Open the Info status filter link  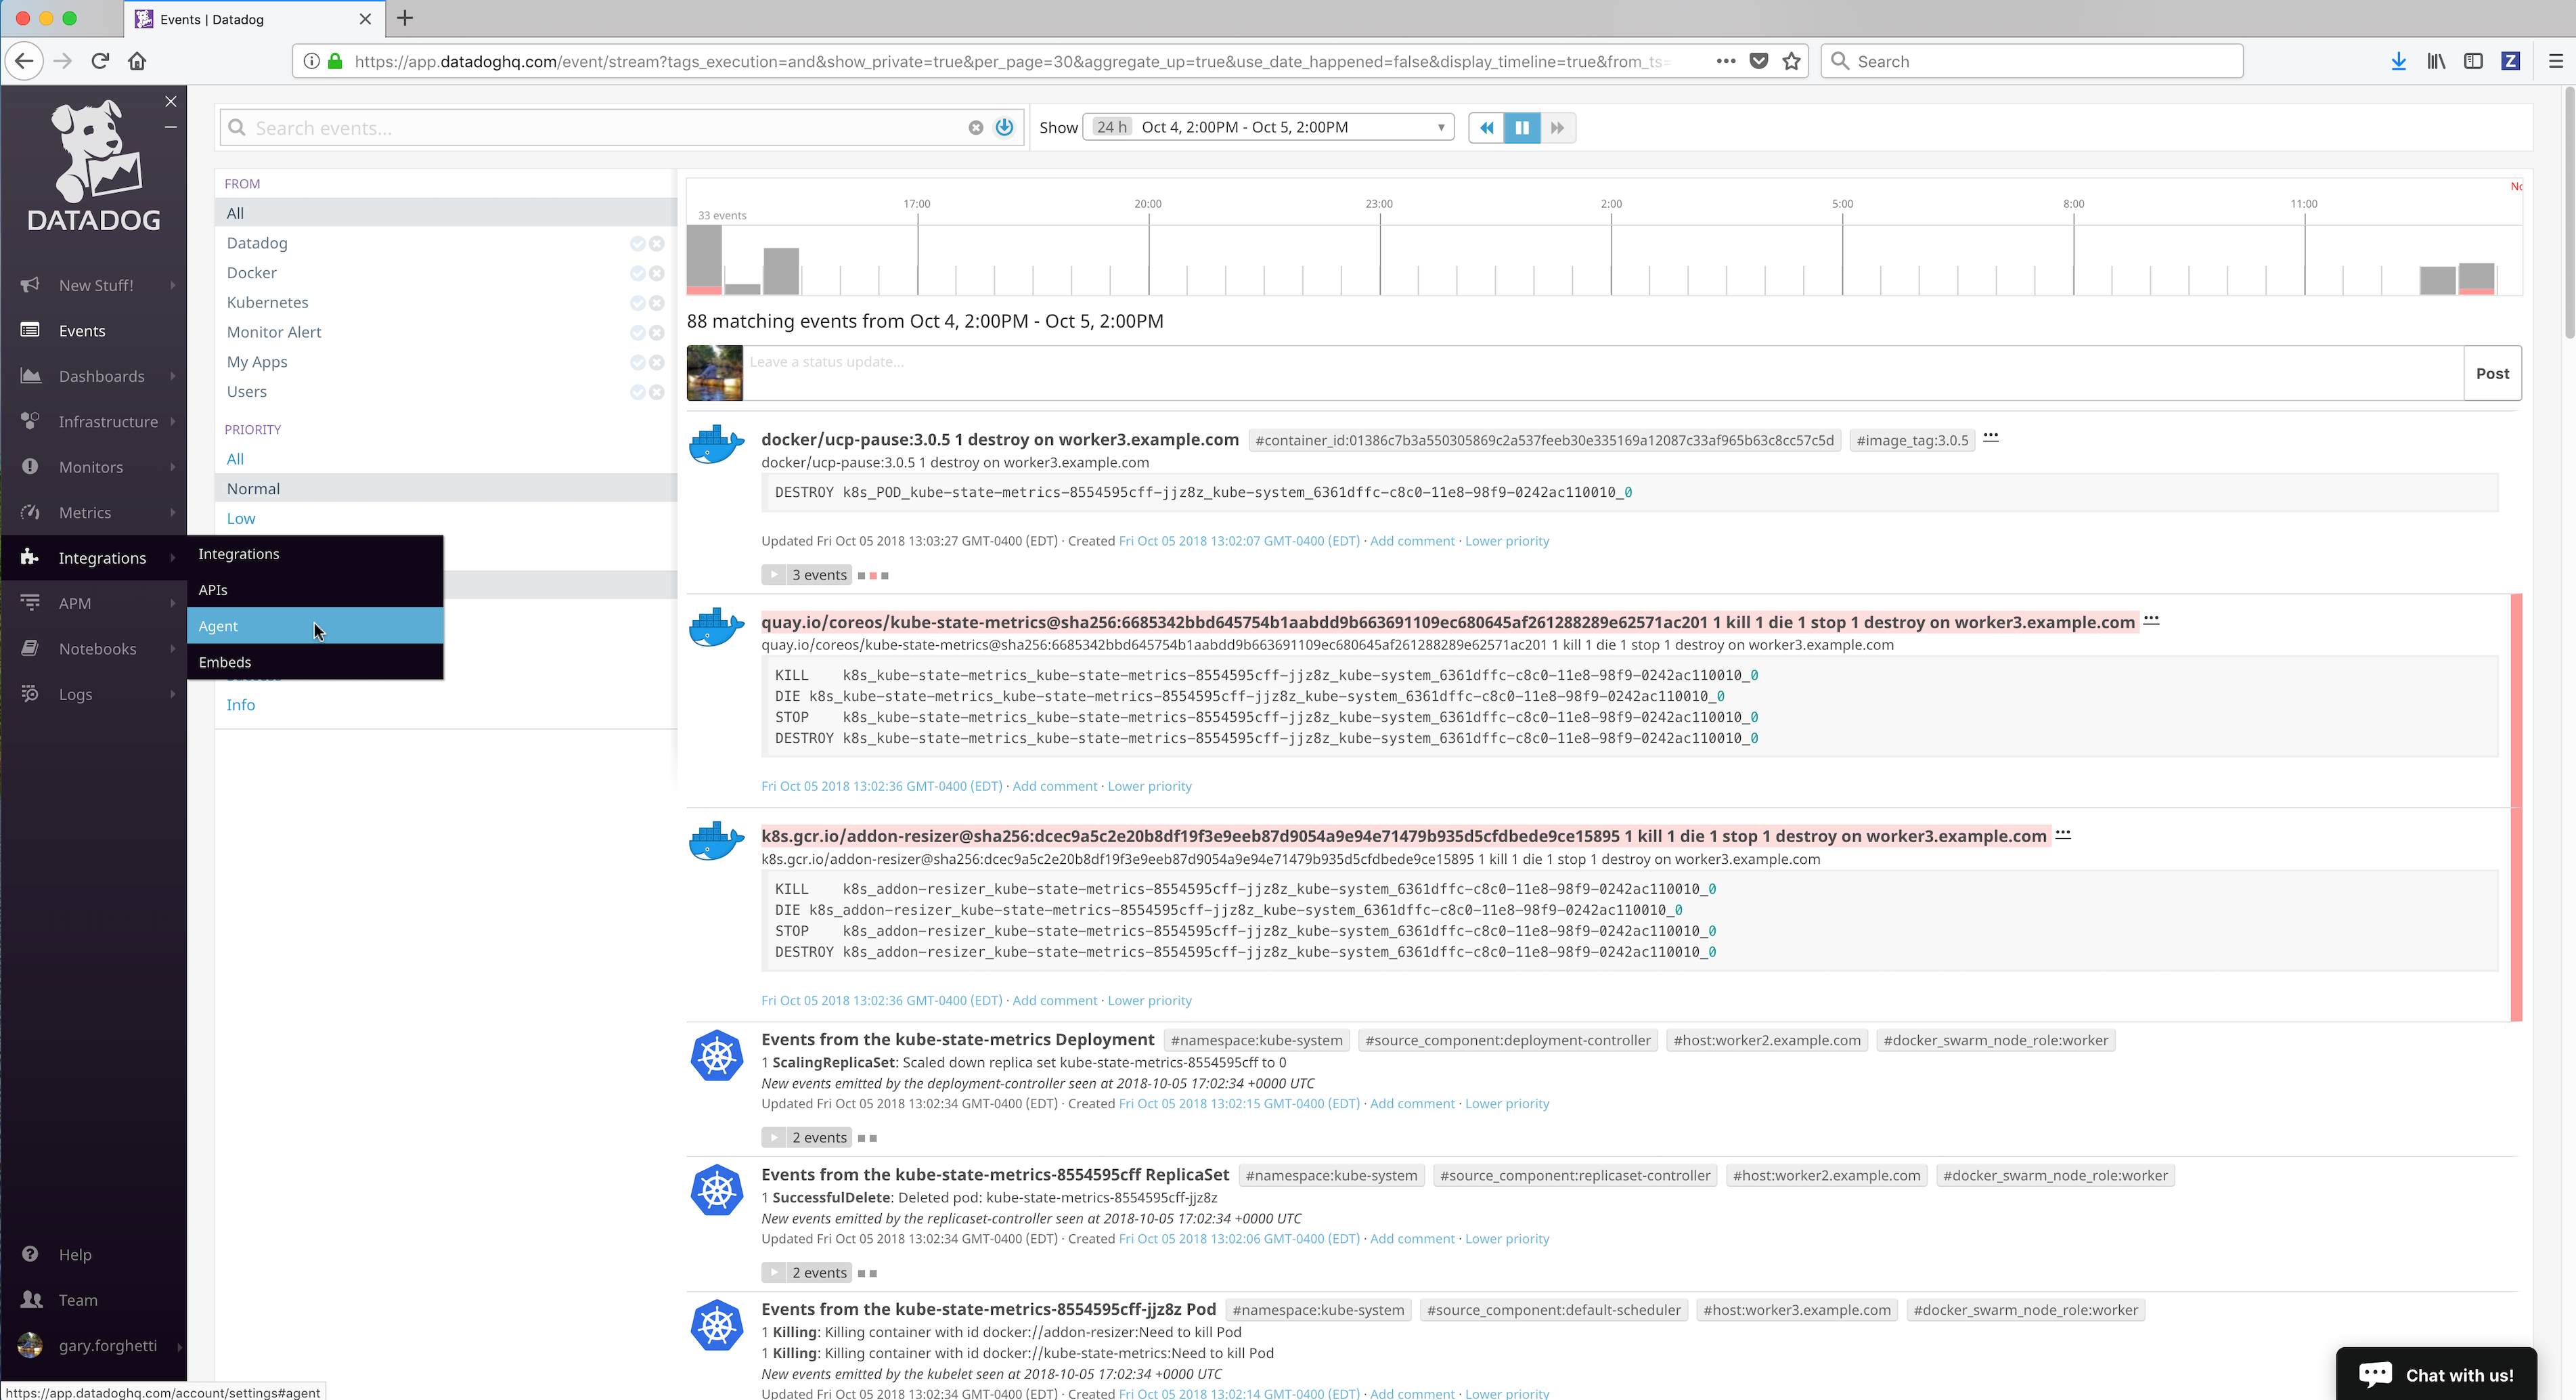(x=241, y=704)
